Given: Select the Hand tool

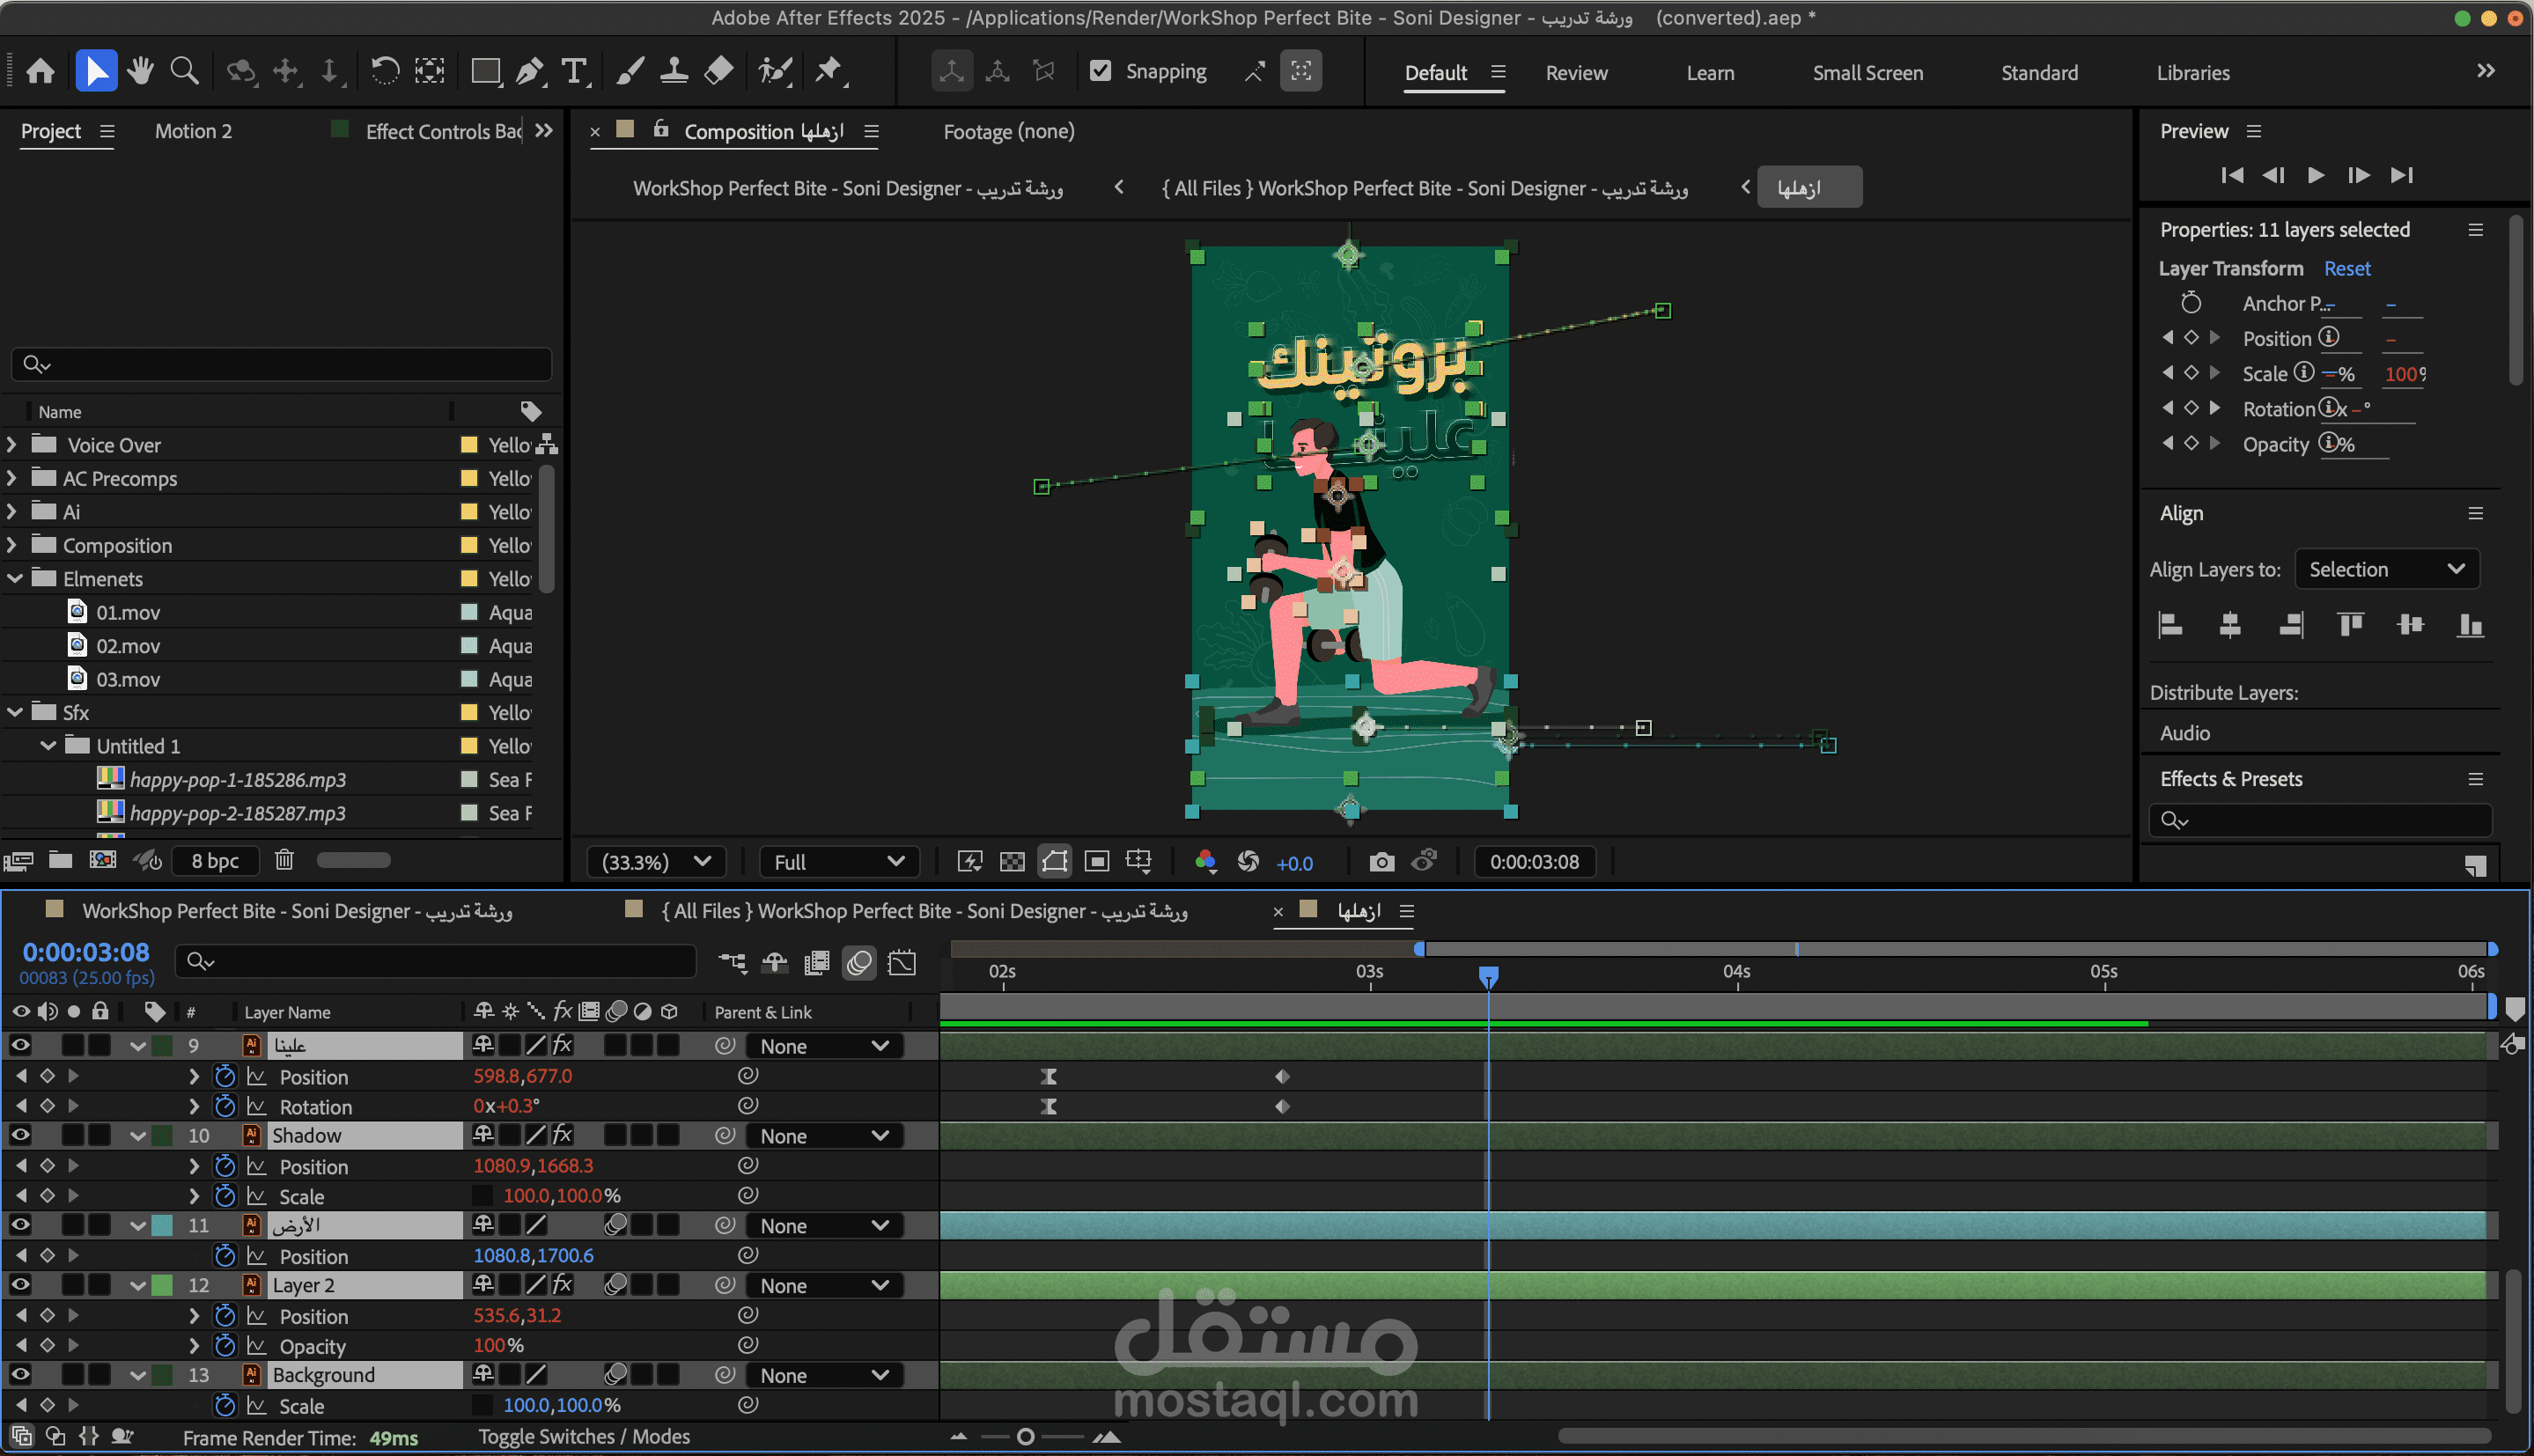Looking at the screenshot, I should click(x=140, y=71).
